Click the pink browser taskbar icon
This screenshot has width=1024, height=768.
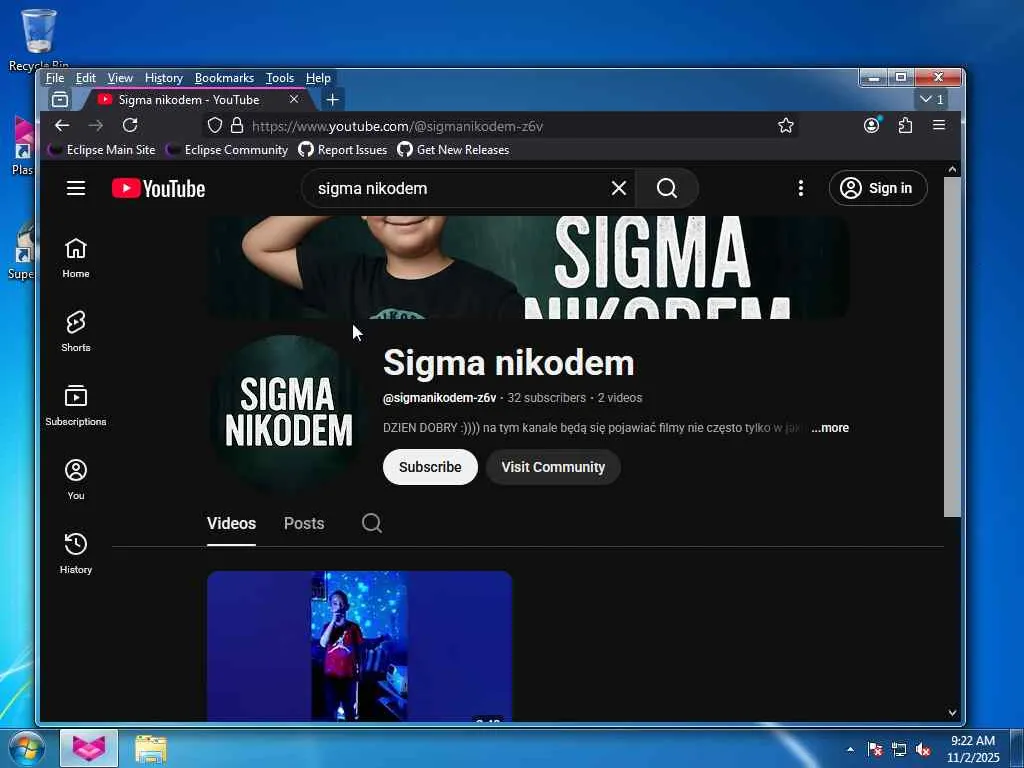89,748
